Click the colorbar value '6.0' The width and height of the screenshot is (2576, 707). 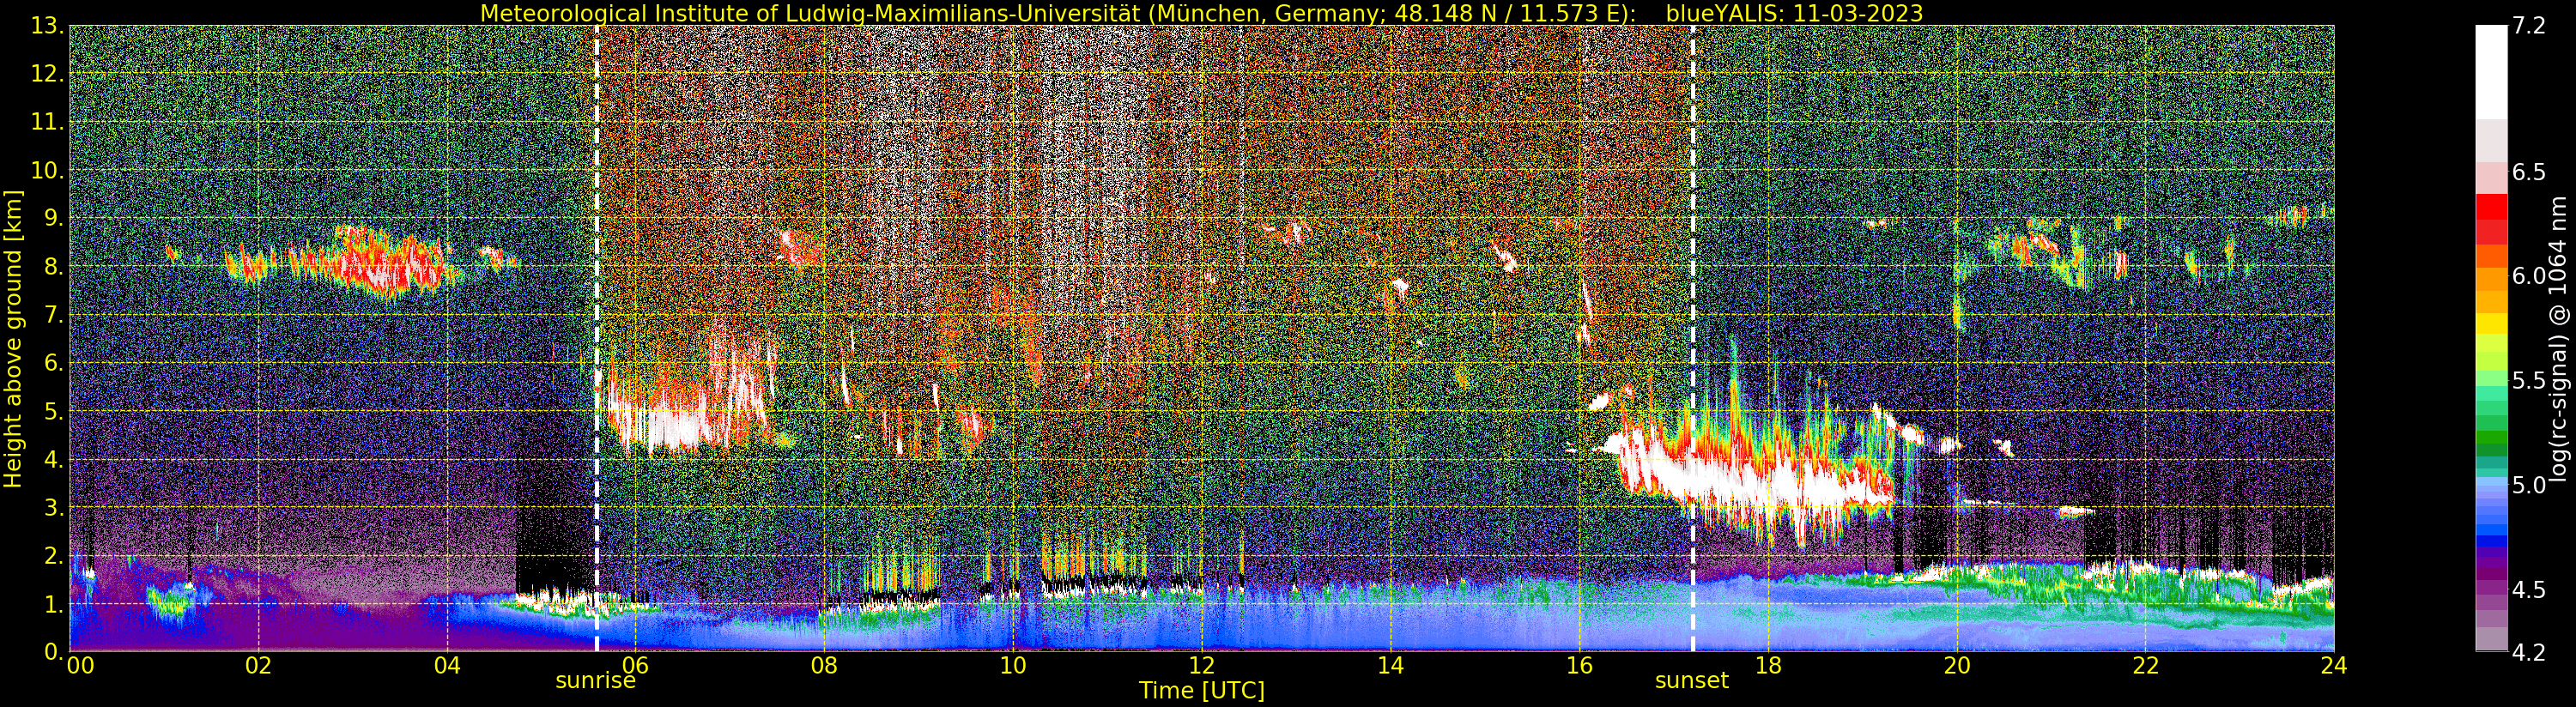click(x=2528, y=276)
